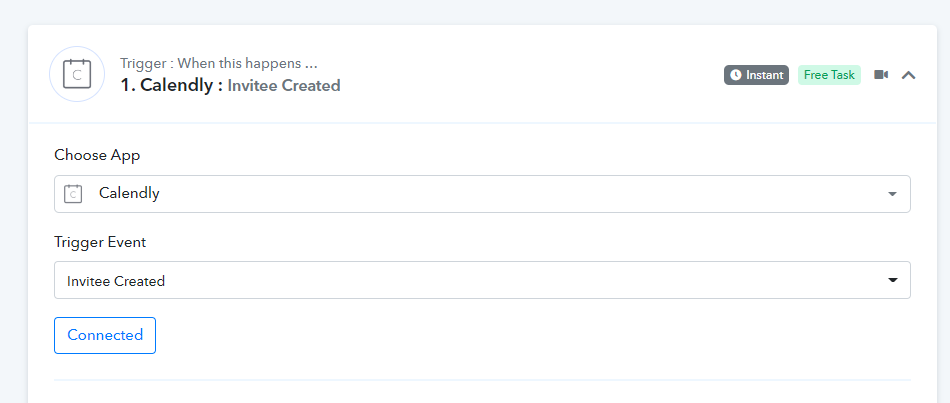Click empty area of the Trigger Event select box

[x=515, y=280]
